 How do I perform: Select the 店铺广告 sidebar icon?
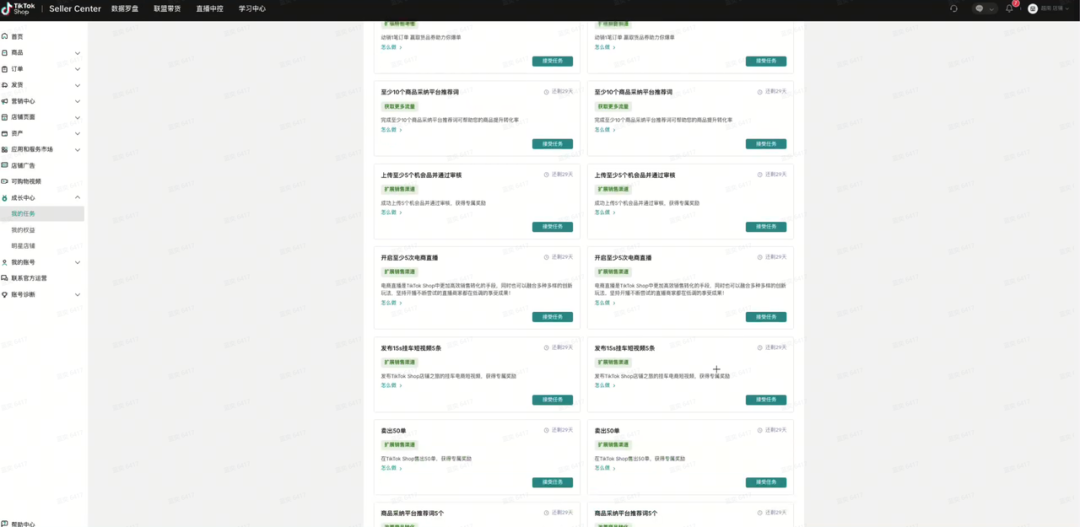click(5, 165)
